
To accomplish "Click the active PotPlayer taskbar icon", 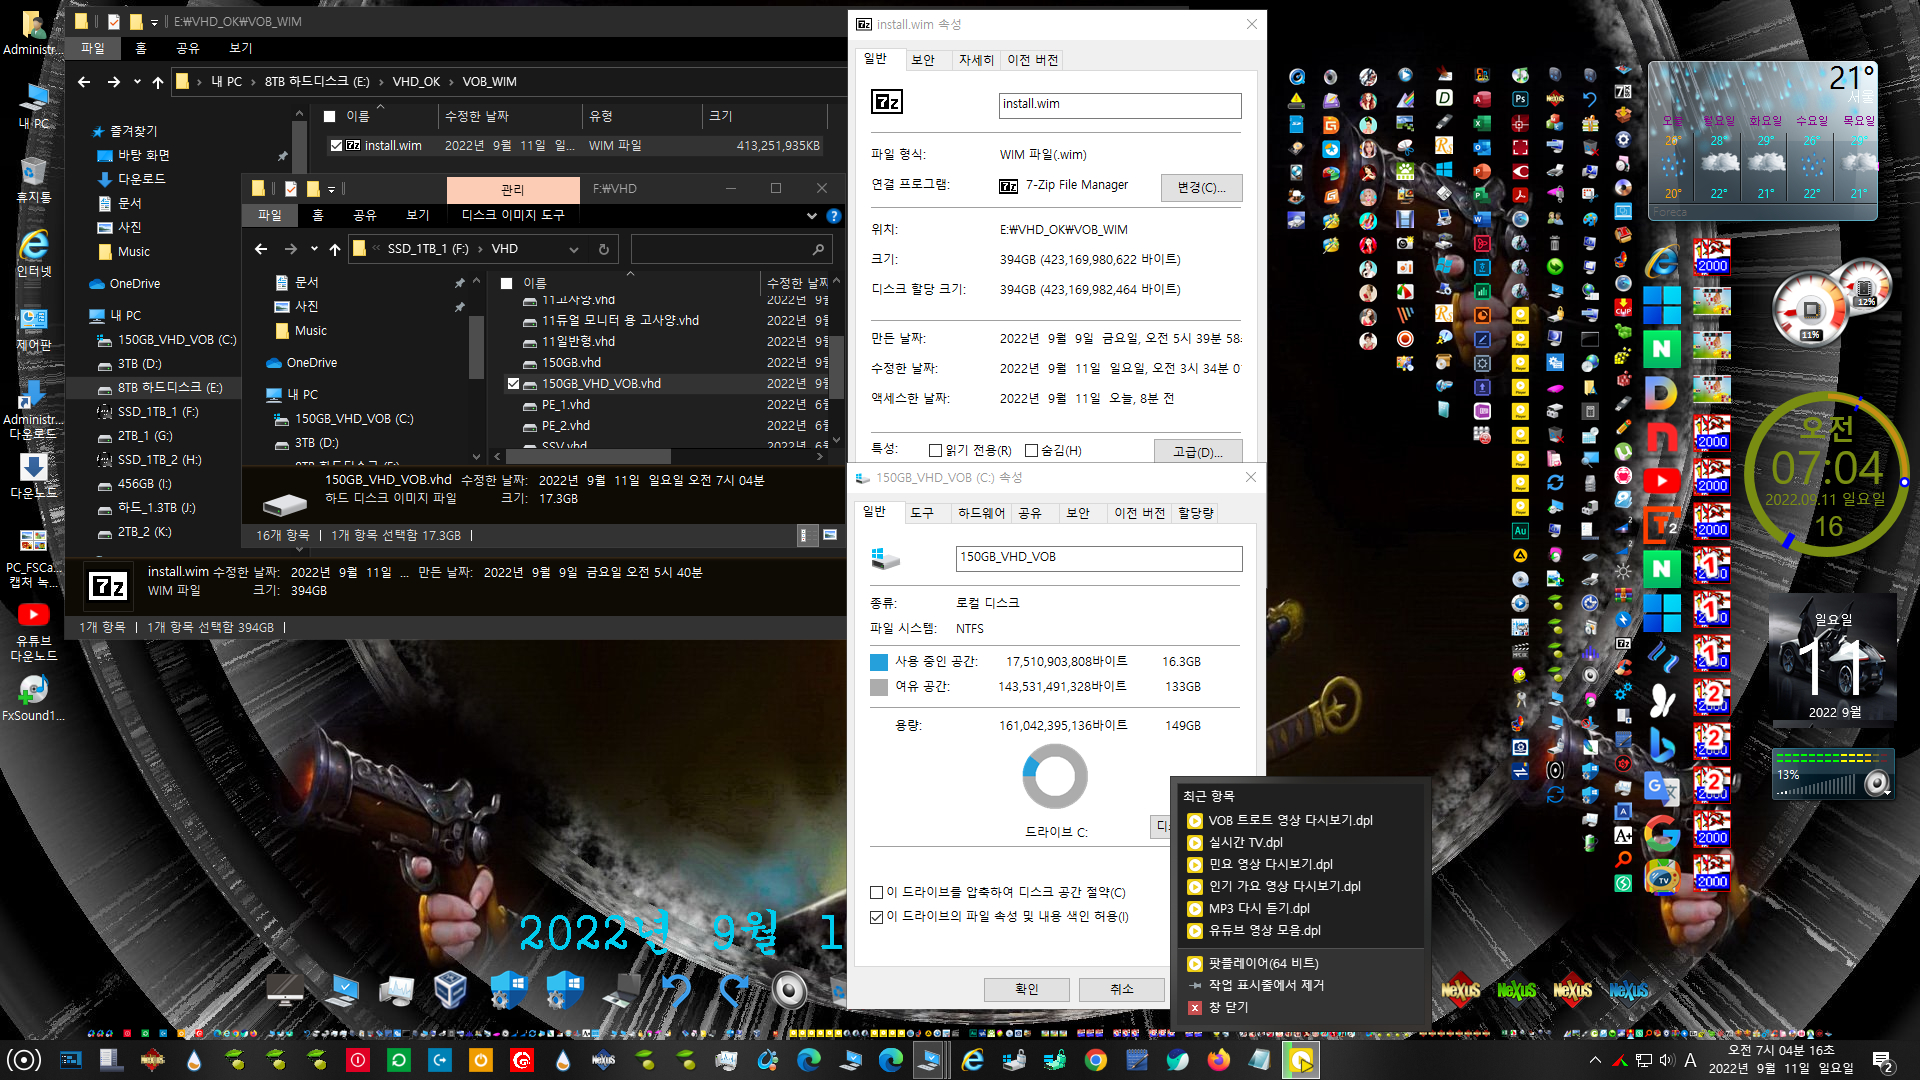I will coord(1300,1060).
